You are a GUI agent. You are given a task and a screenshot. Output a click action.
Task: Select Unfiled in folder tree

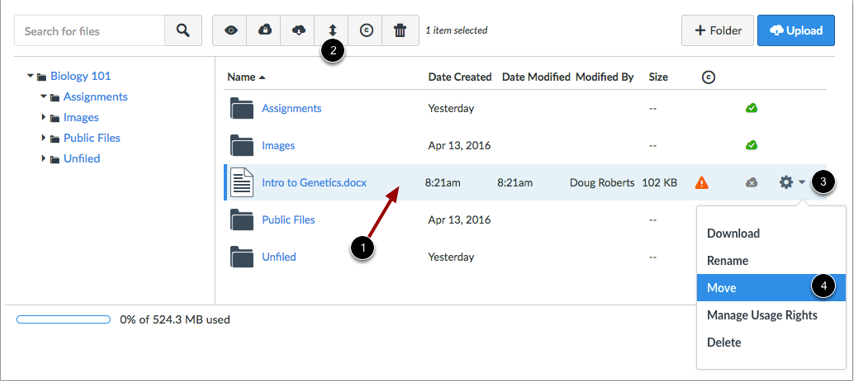82,159
